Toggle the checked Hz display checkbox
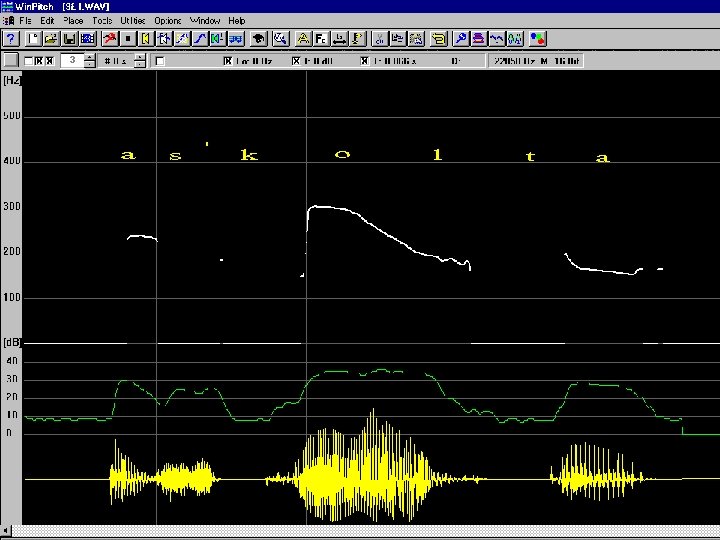Viewport: 720px width, 540px height. (x=228, y=61)
